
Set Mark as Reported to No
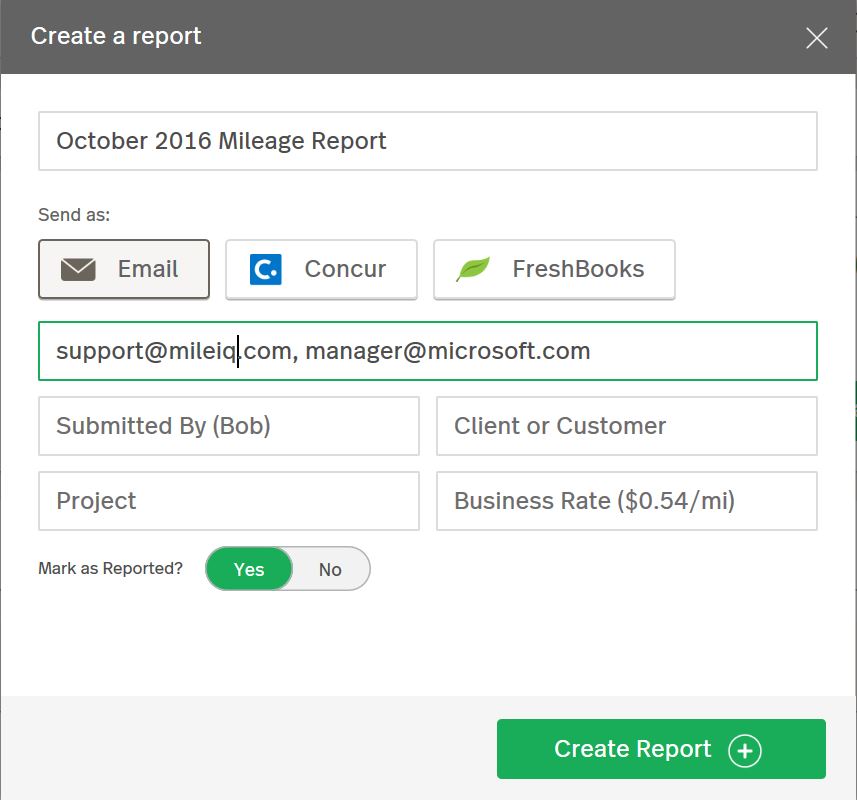(330, 569)
